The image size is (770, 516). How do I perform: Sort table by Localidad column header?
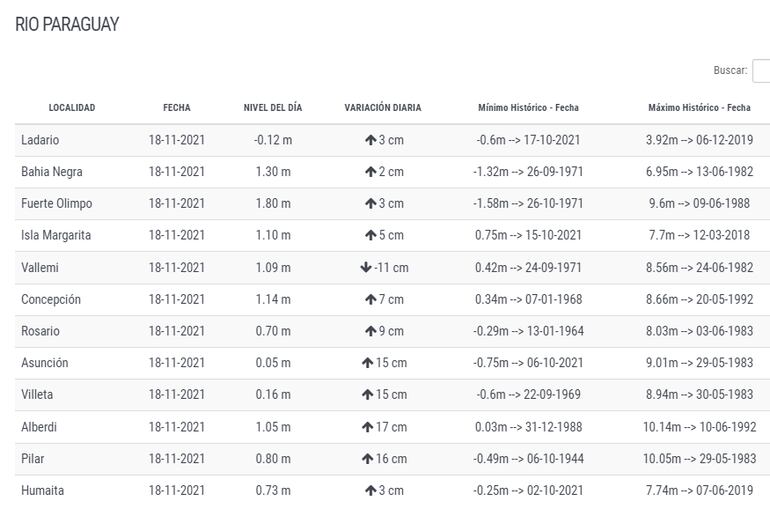point(72,108)
